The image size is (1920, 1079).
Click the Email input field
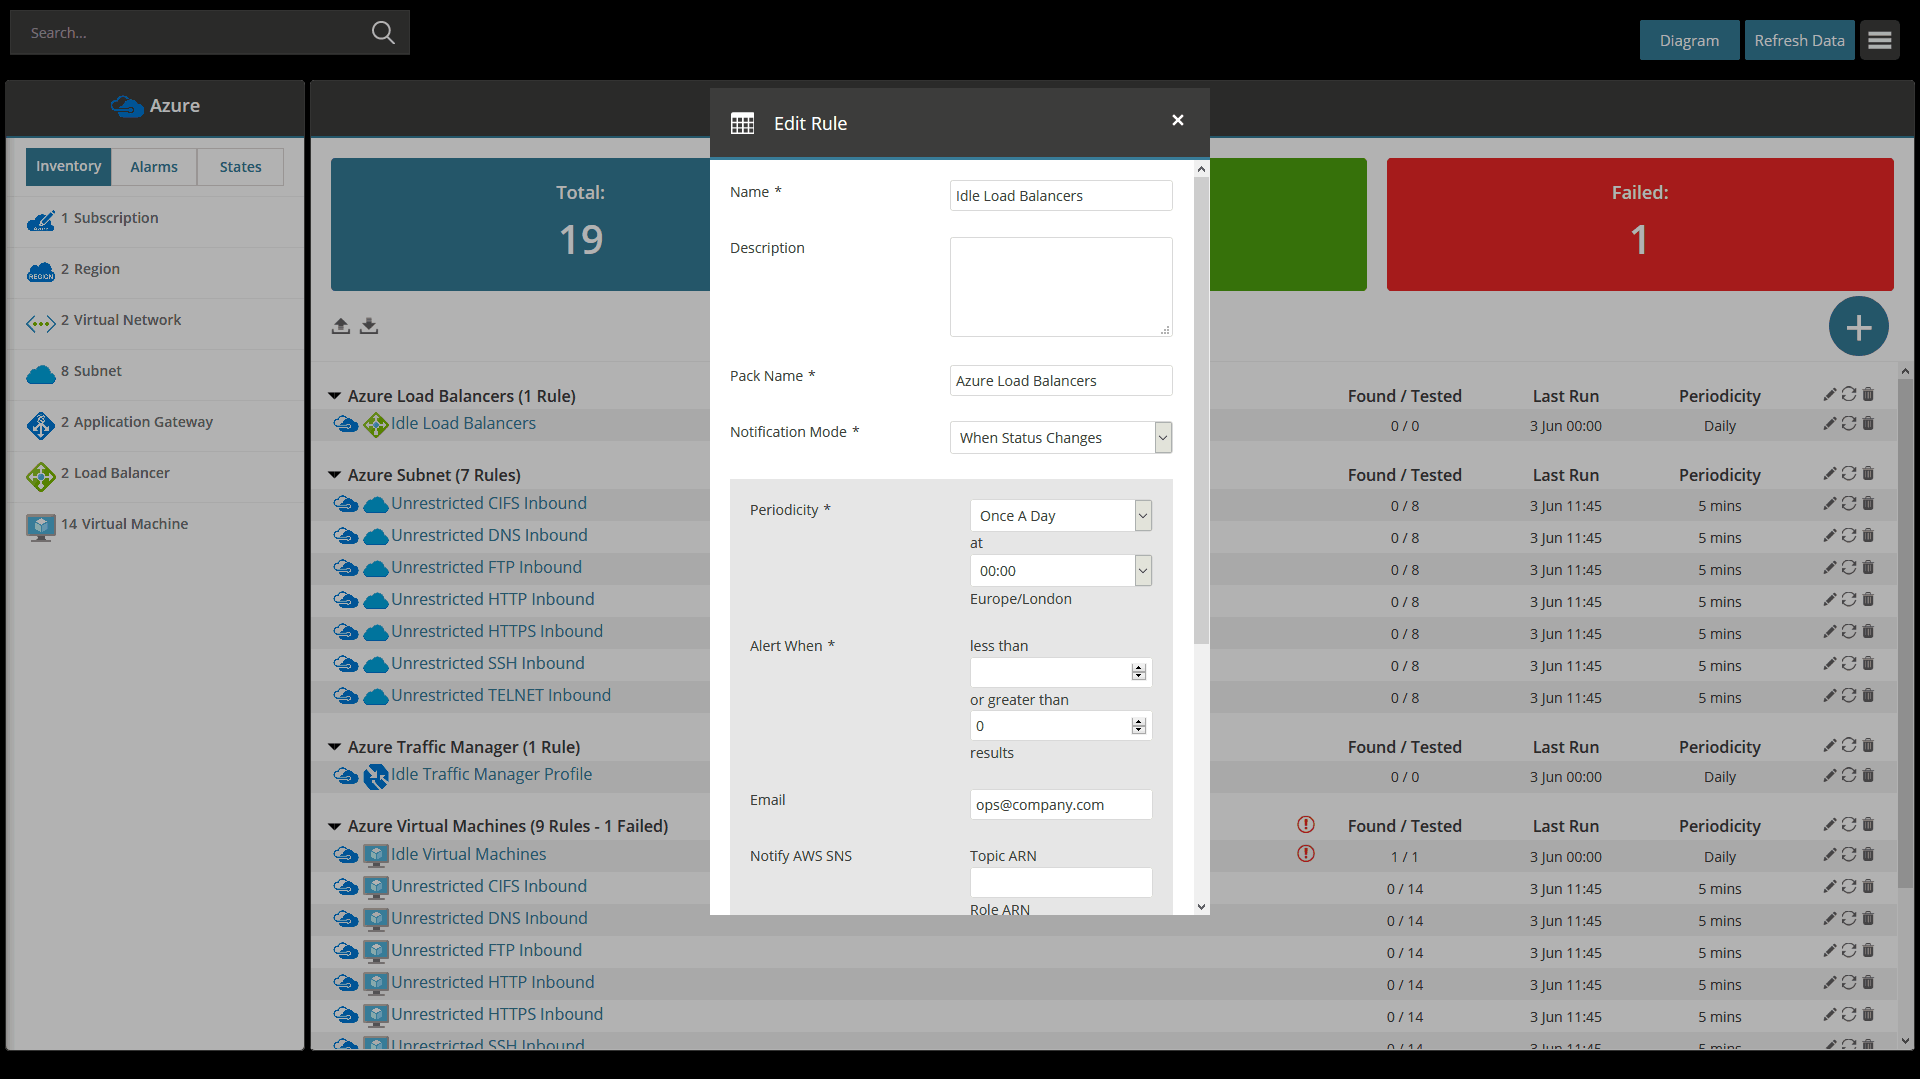pos(1060,805)
